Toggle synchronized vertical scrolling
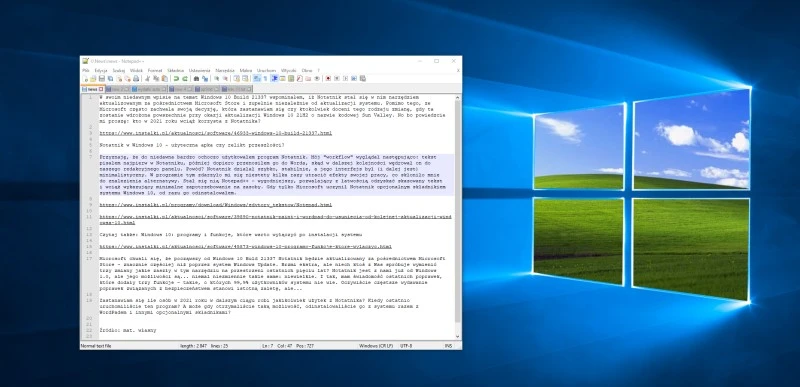Screen dimensions: 800x387 pos(236,79)
